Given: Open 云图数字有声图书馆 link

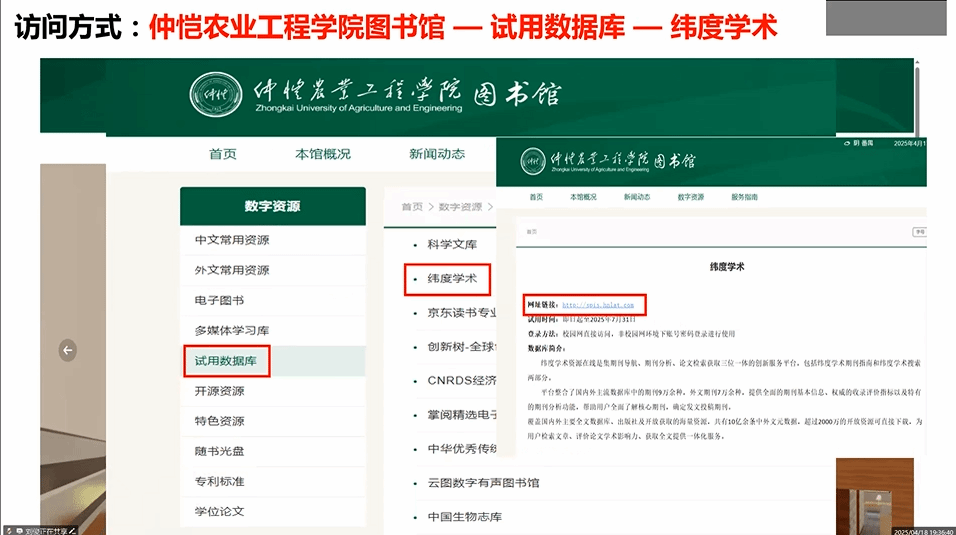Looking at the screenshot, I should pos(483,483).
